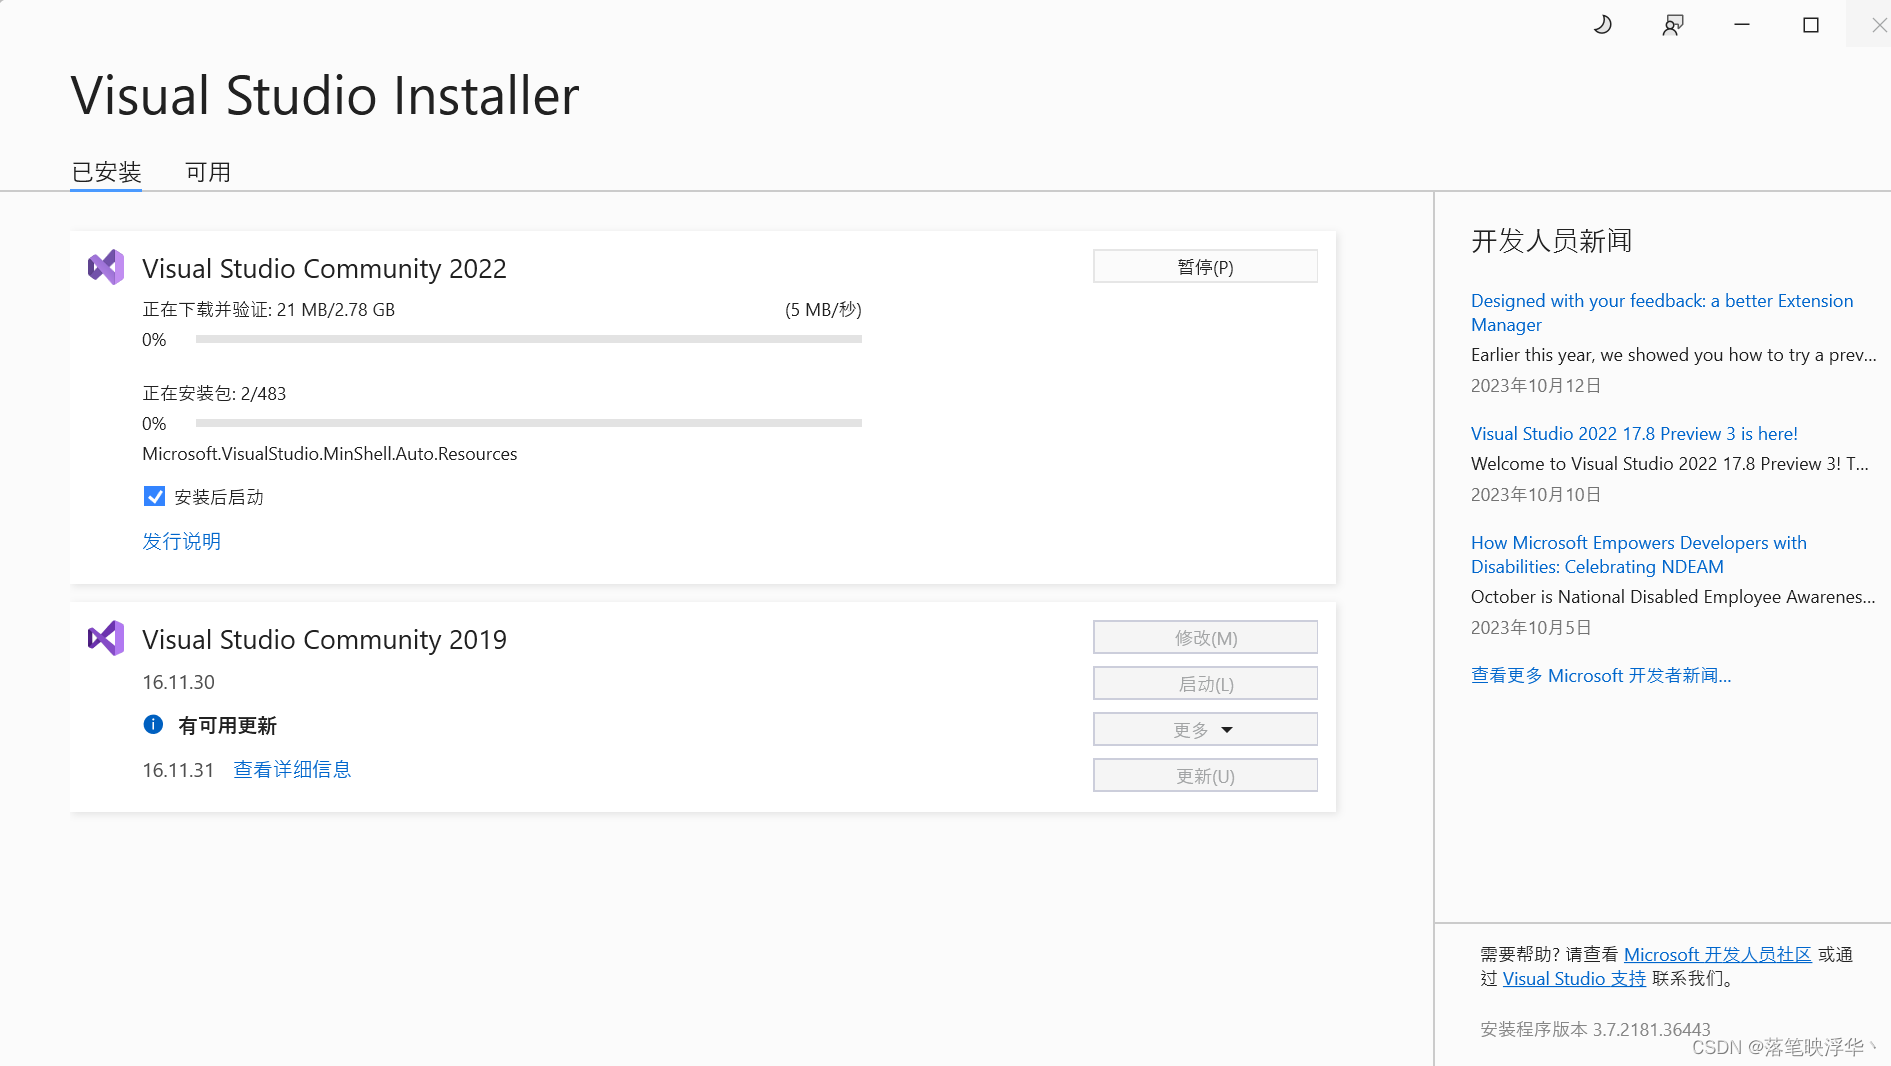Click the Visual Studio Community 2022 product logo

[x=105, y=267]
